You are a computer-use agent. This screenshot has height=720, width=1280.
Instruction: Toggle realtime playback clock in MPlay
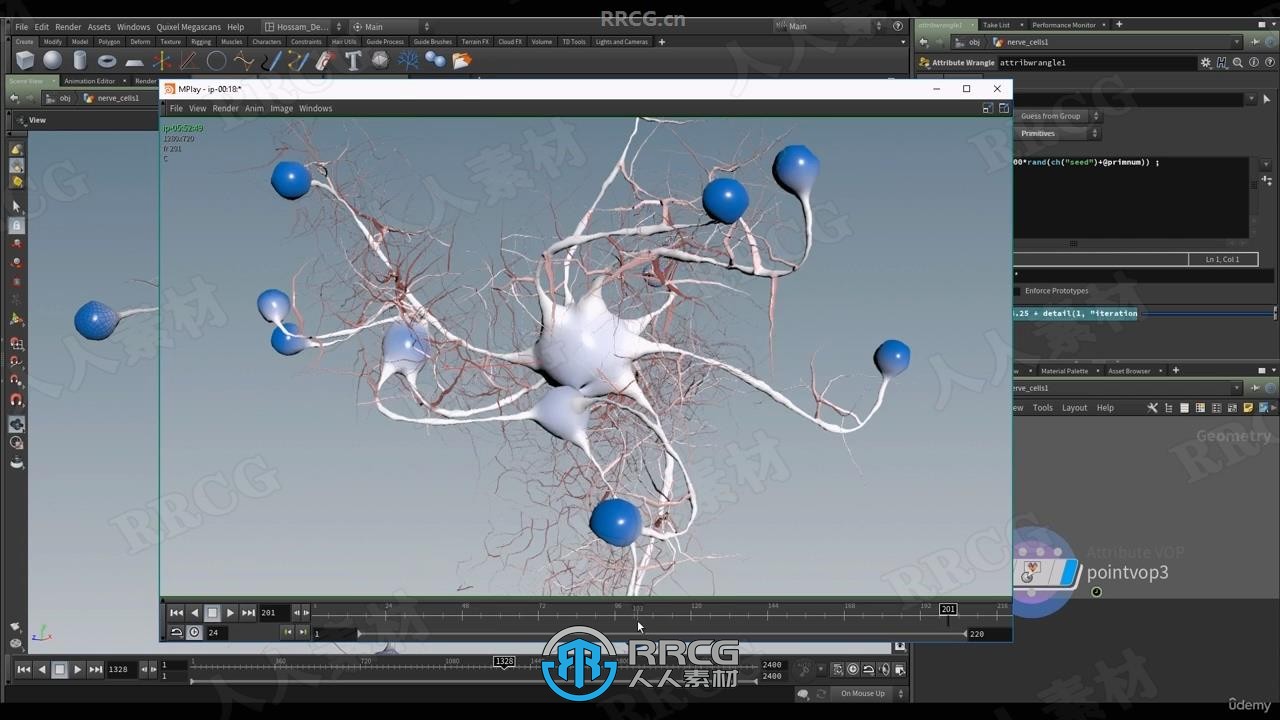pyautogui.click(x=194, y=632)
